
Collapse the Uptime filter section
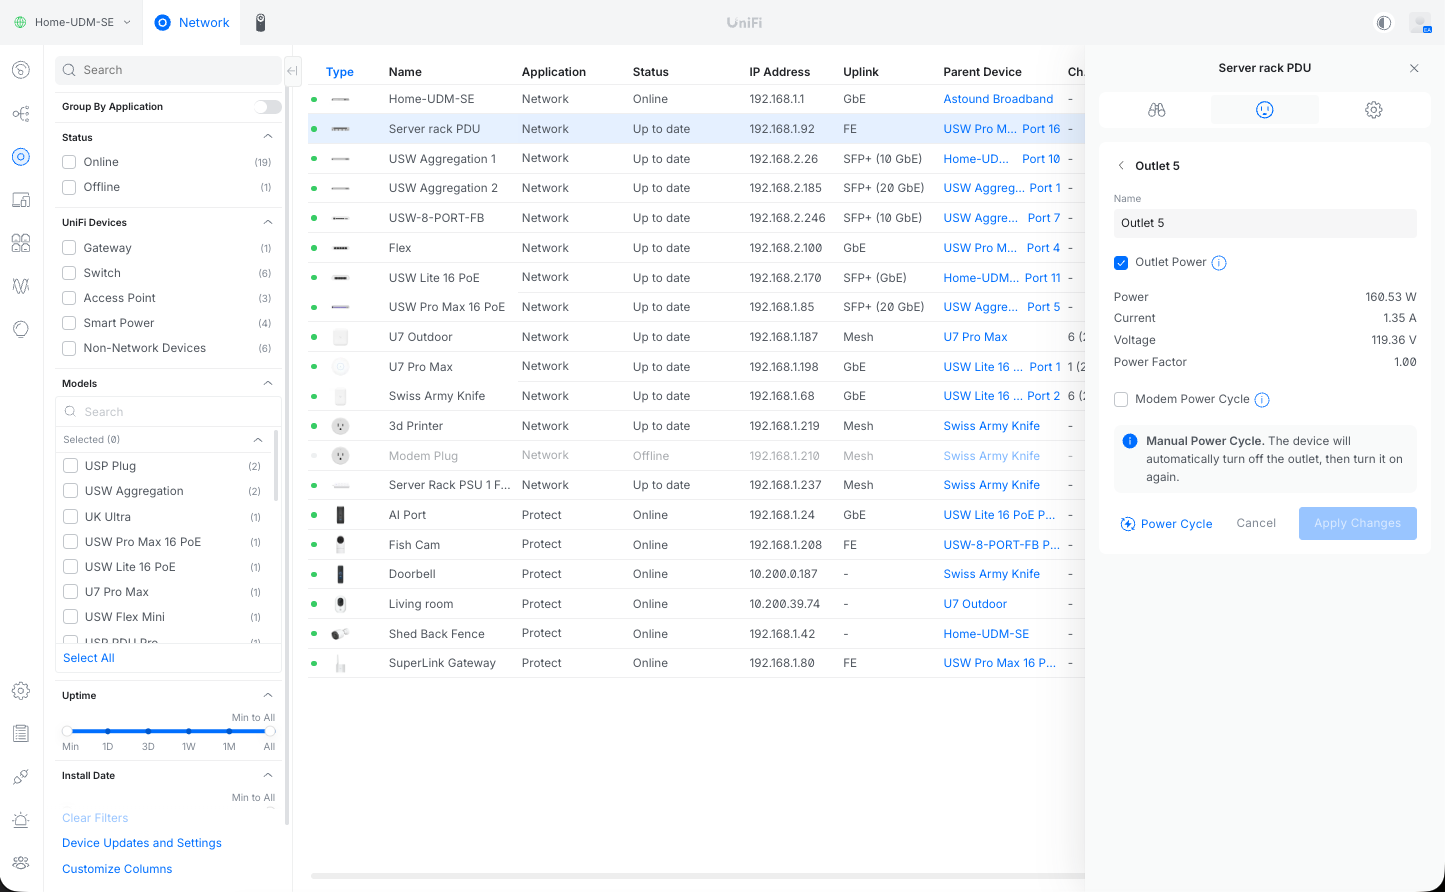click(267, 695)
